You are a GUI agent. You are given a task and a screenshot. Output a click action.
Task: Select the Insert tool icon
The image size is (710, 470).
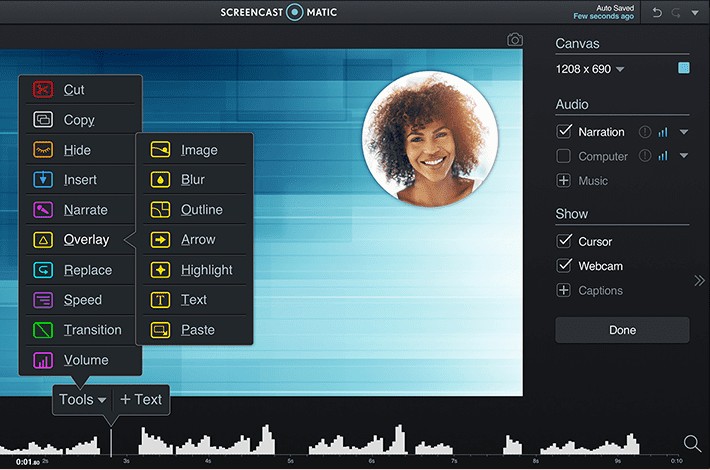click(x=43, y=180)
